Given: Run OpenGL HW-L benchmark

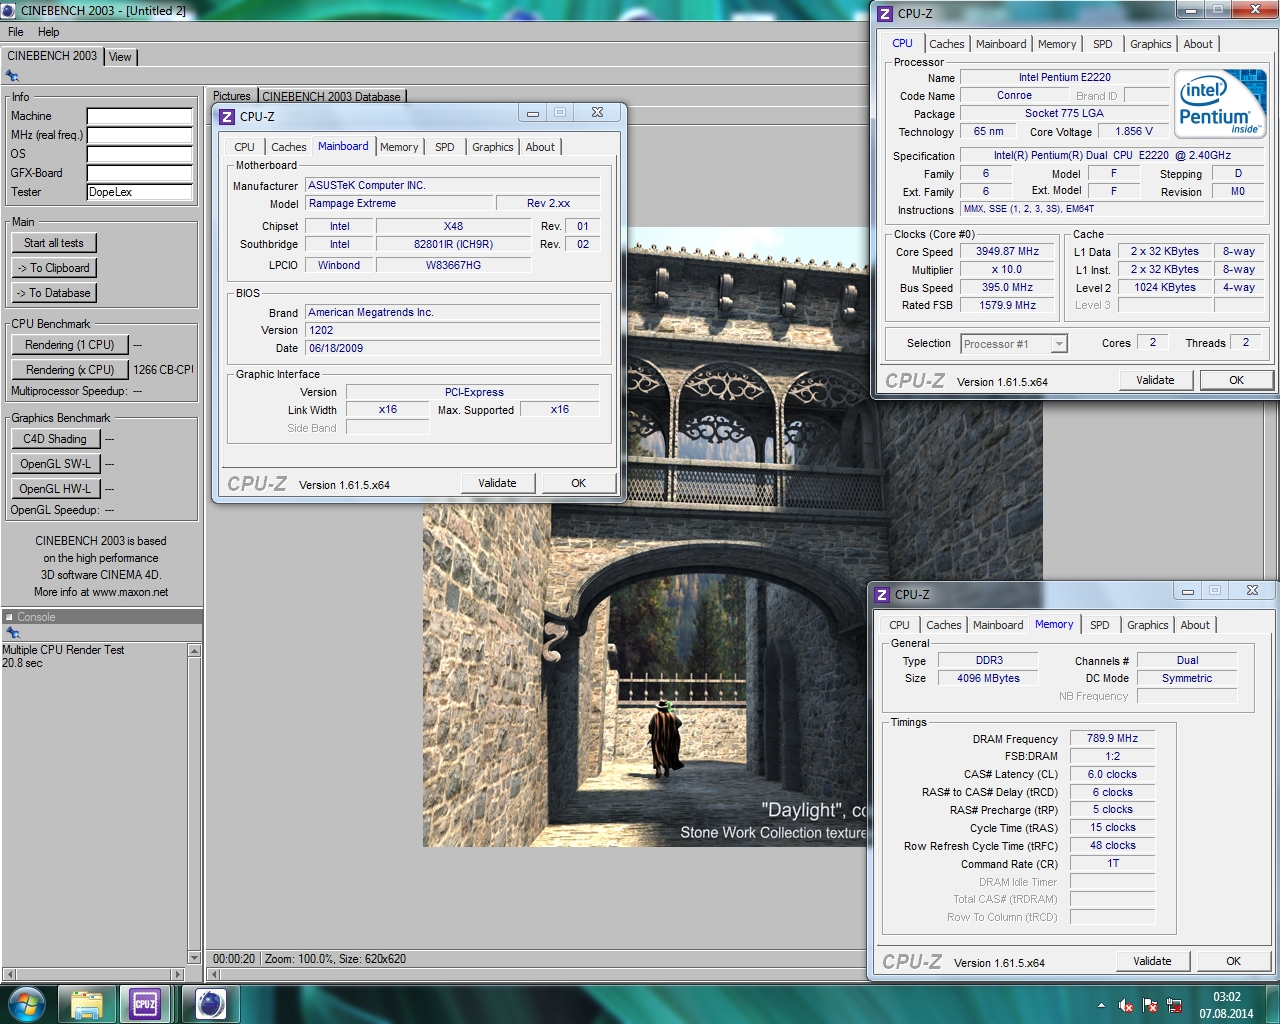Looking at the screenshot, I should click(55, 489).
